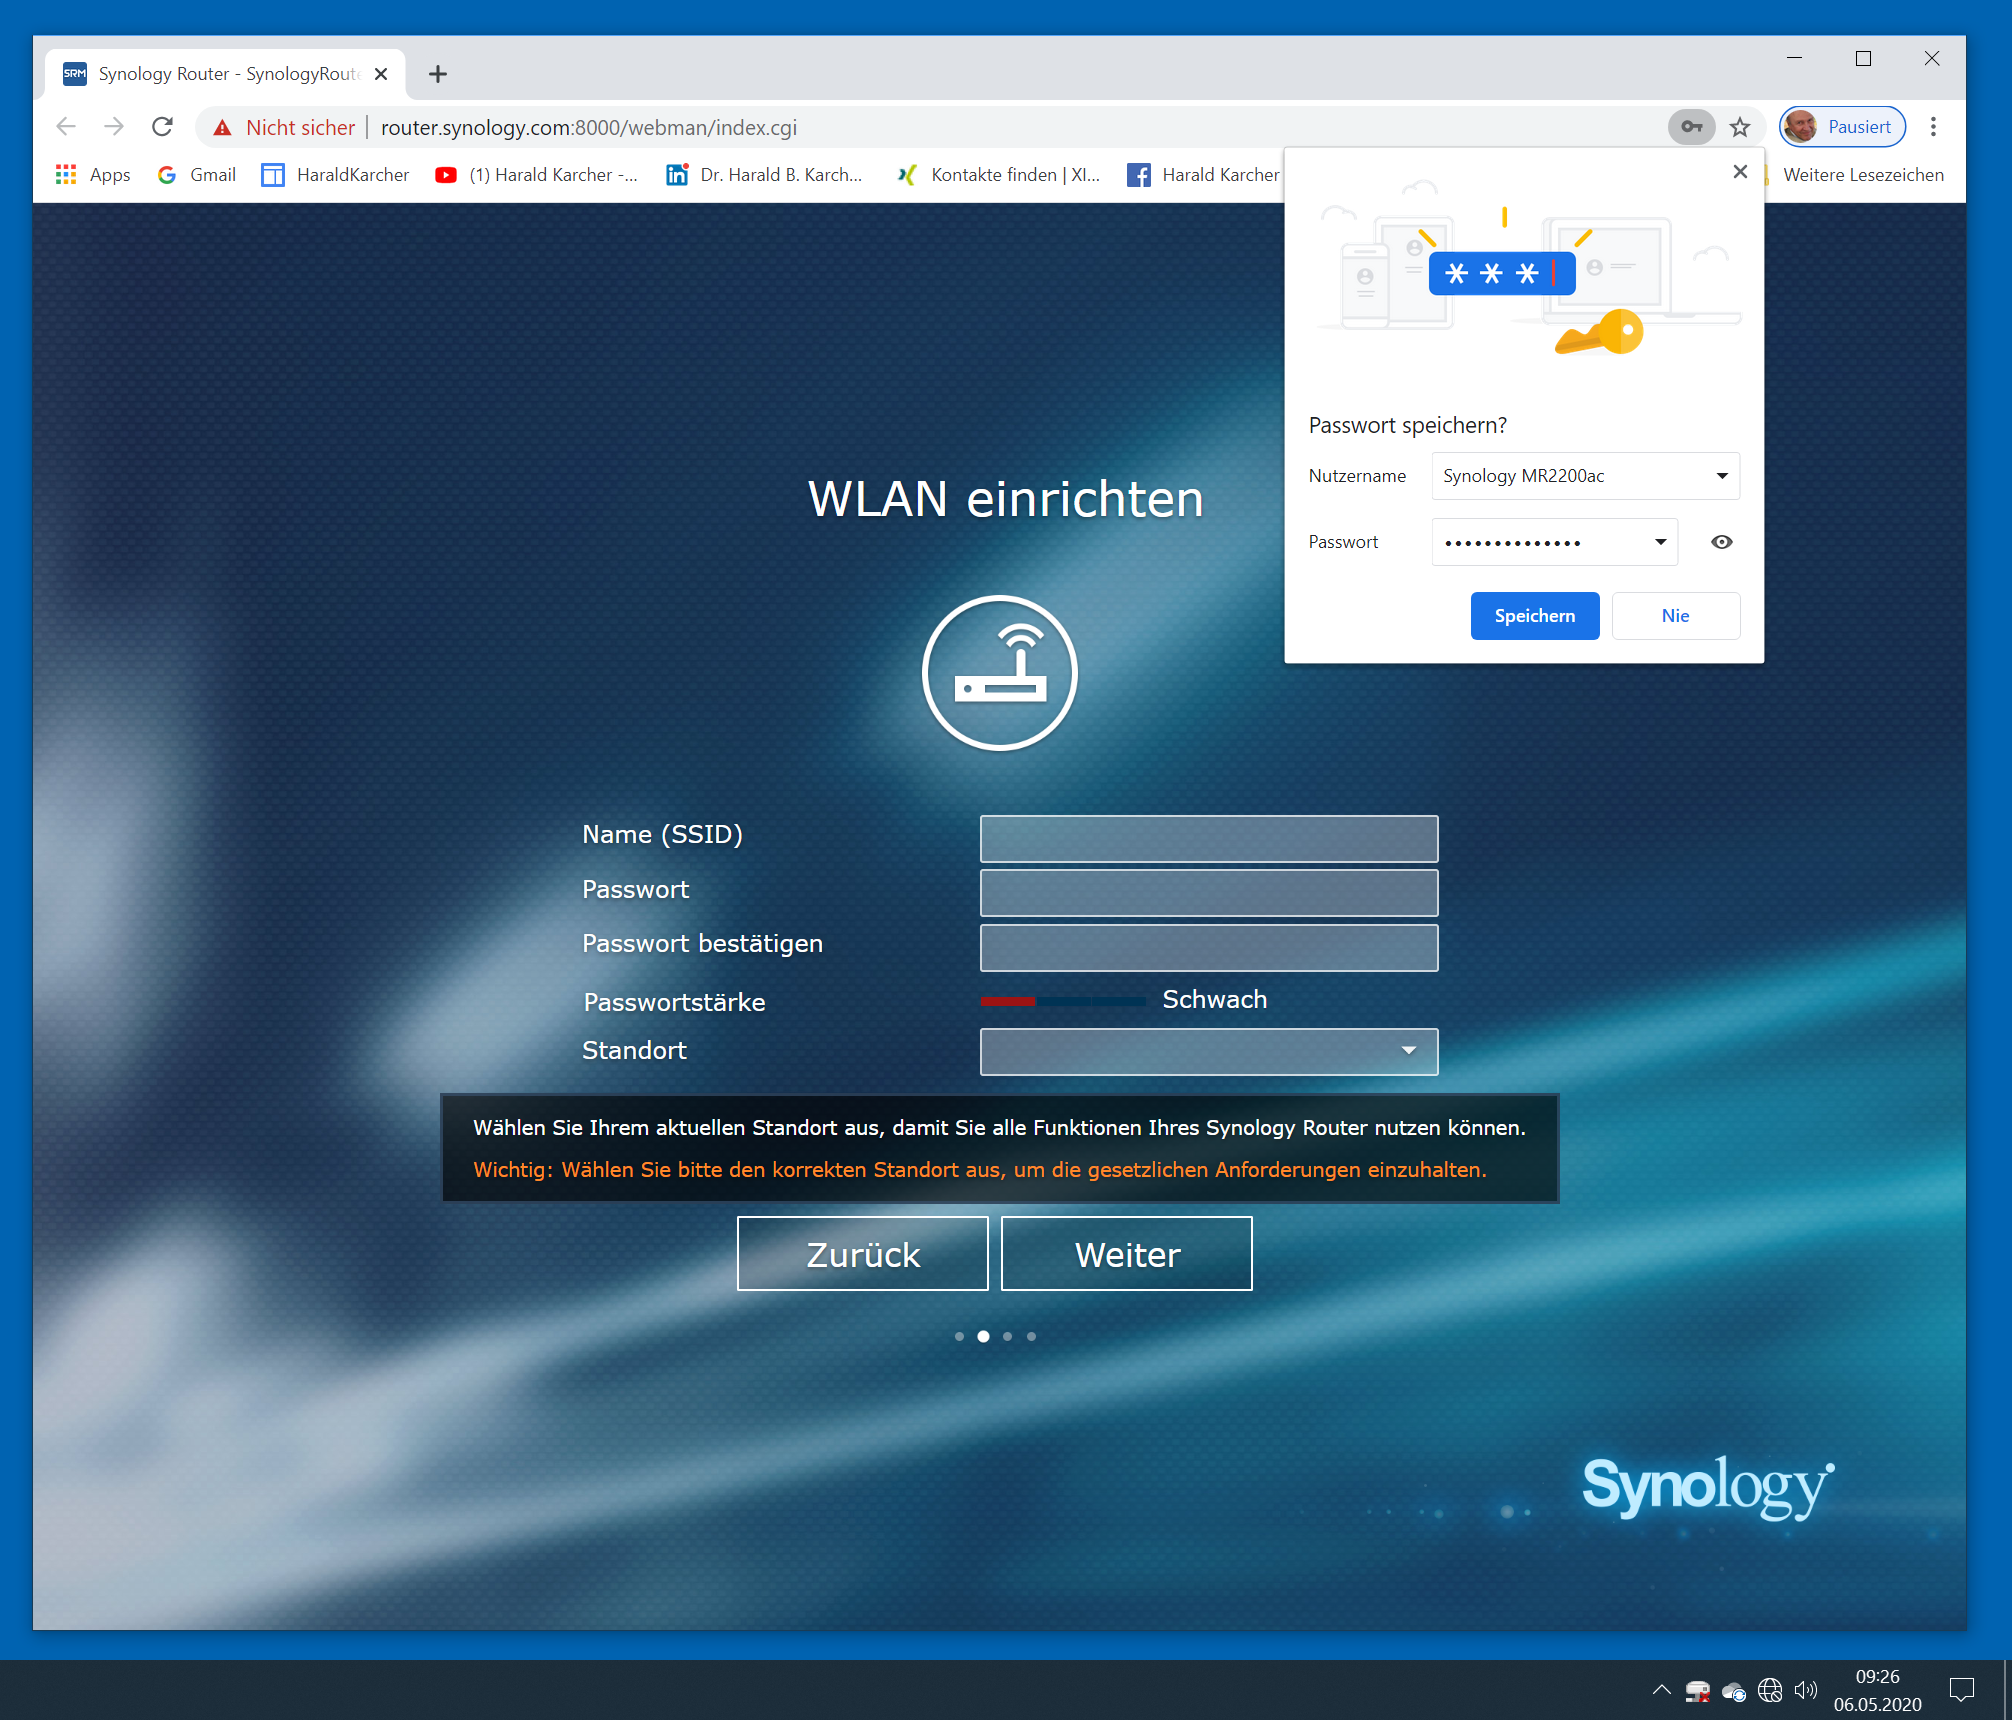Image resolution: width=2012 pixels, height=1720 pixels.
Task: Select the third setup step dot
Action: (x=1007, y=1336)
